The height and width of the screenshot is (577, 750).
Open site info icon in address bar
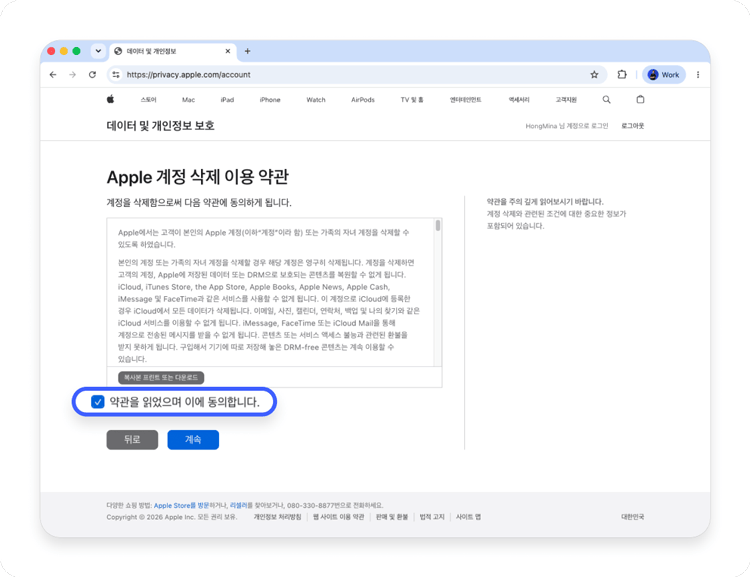pos(116,75)
